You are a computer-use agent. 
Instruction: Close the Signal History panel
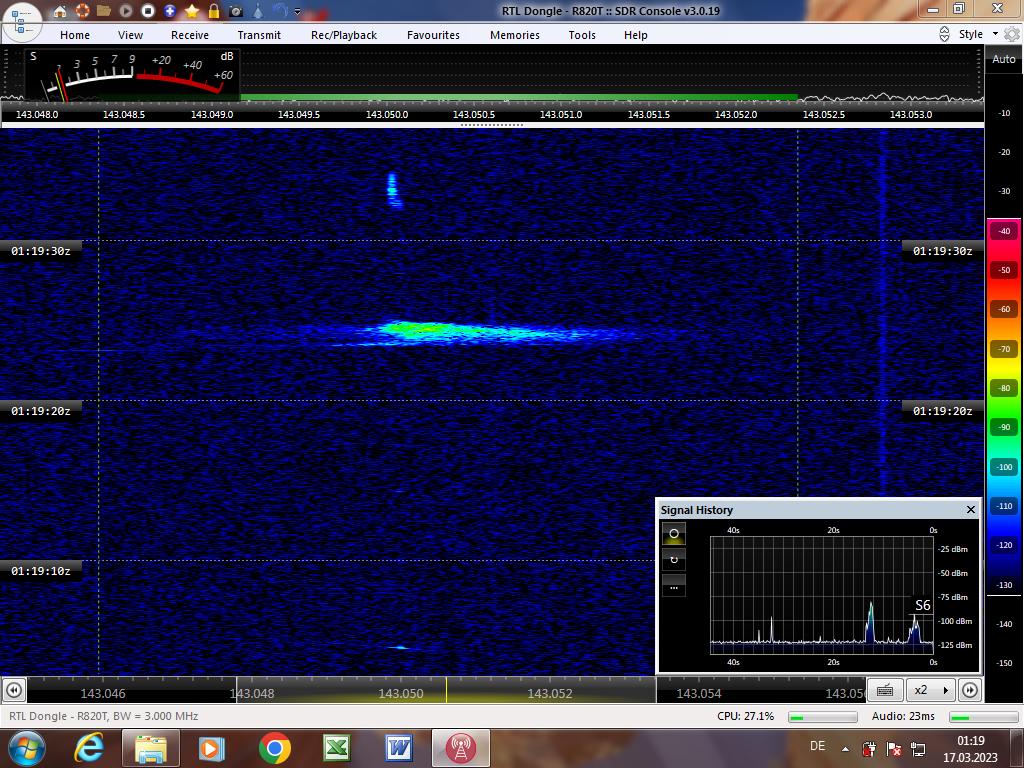tap(970, 509)
